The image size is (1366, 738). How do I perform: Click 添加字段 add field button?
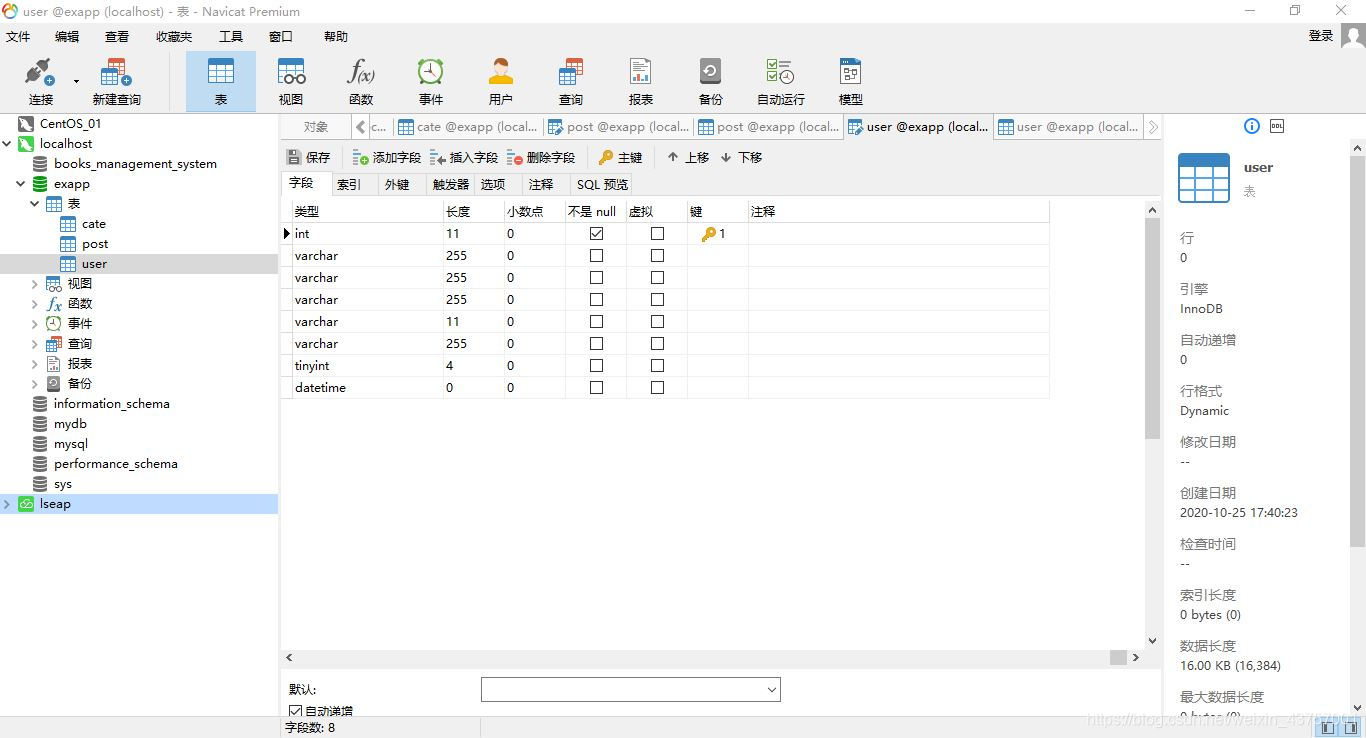coord(387,157)
